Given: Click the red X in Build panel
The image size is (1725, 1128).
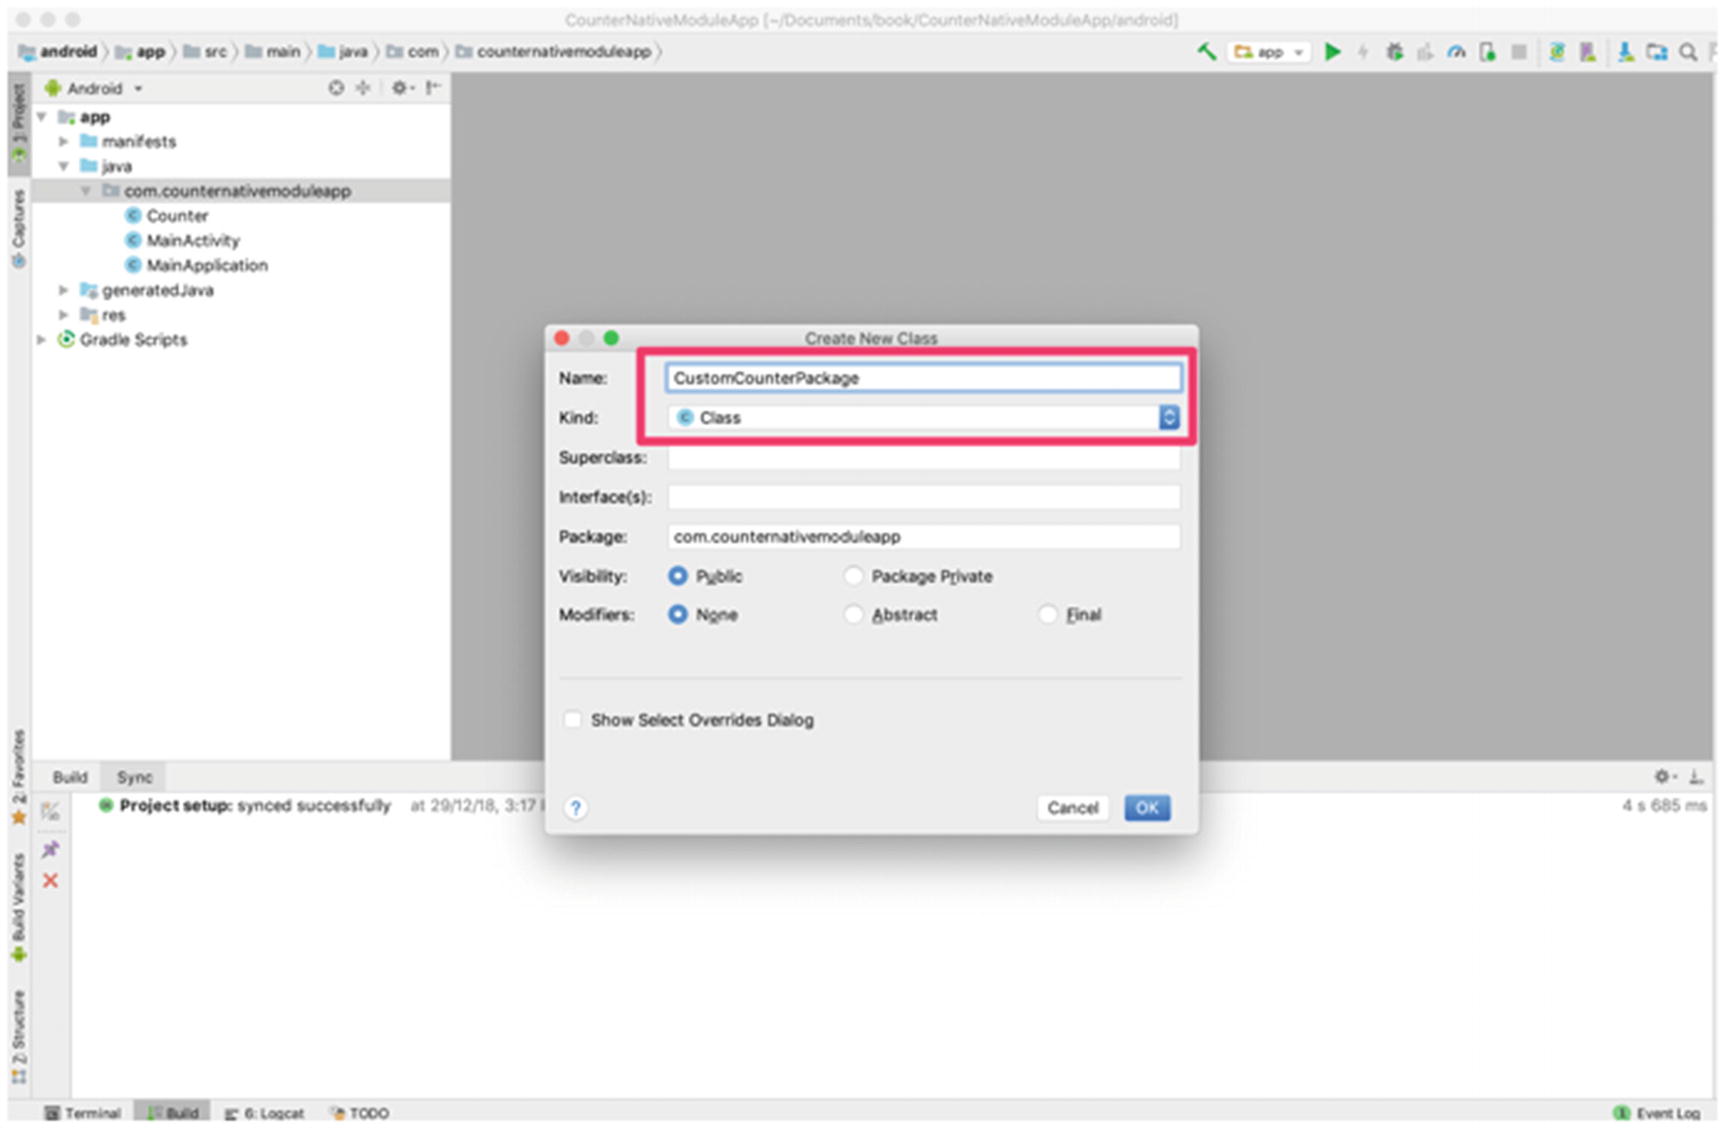Looking at the screenshot, I should click(x=50, y=881).
